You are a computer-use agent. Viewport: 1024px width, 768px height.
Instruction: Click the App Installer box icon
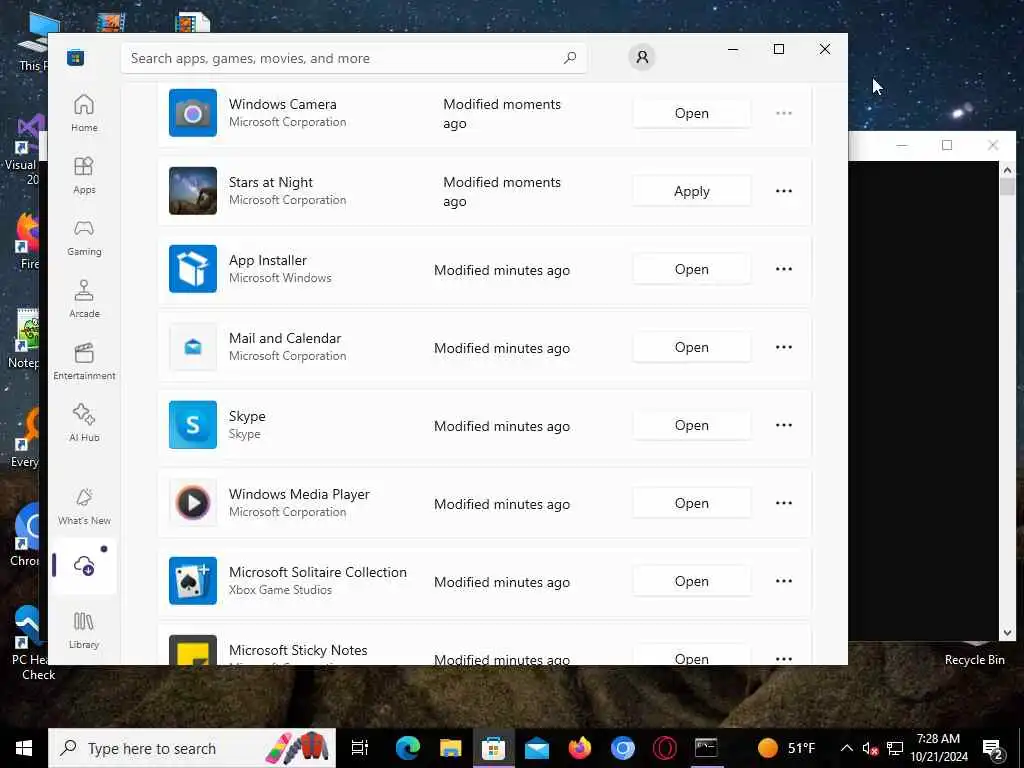[193, 268]
